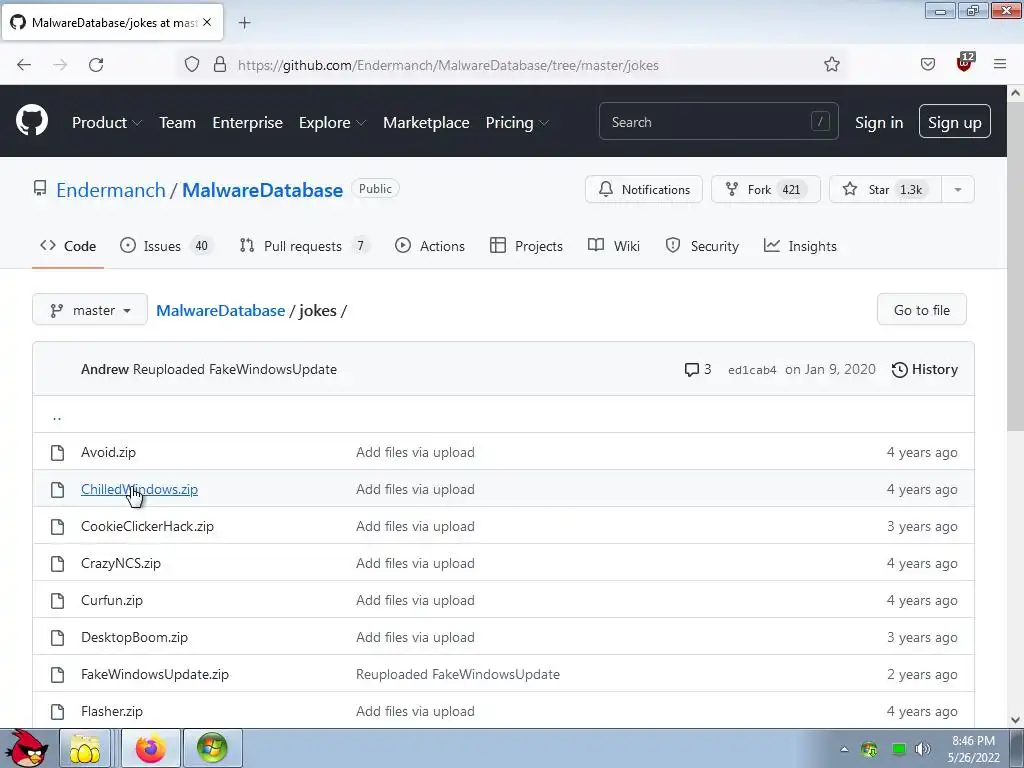The width and height of the screenshot is (1024, 768).
Task: Open the DesktopBoom.zip file
Action: pos(135,637)
